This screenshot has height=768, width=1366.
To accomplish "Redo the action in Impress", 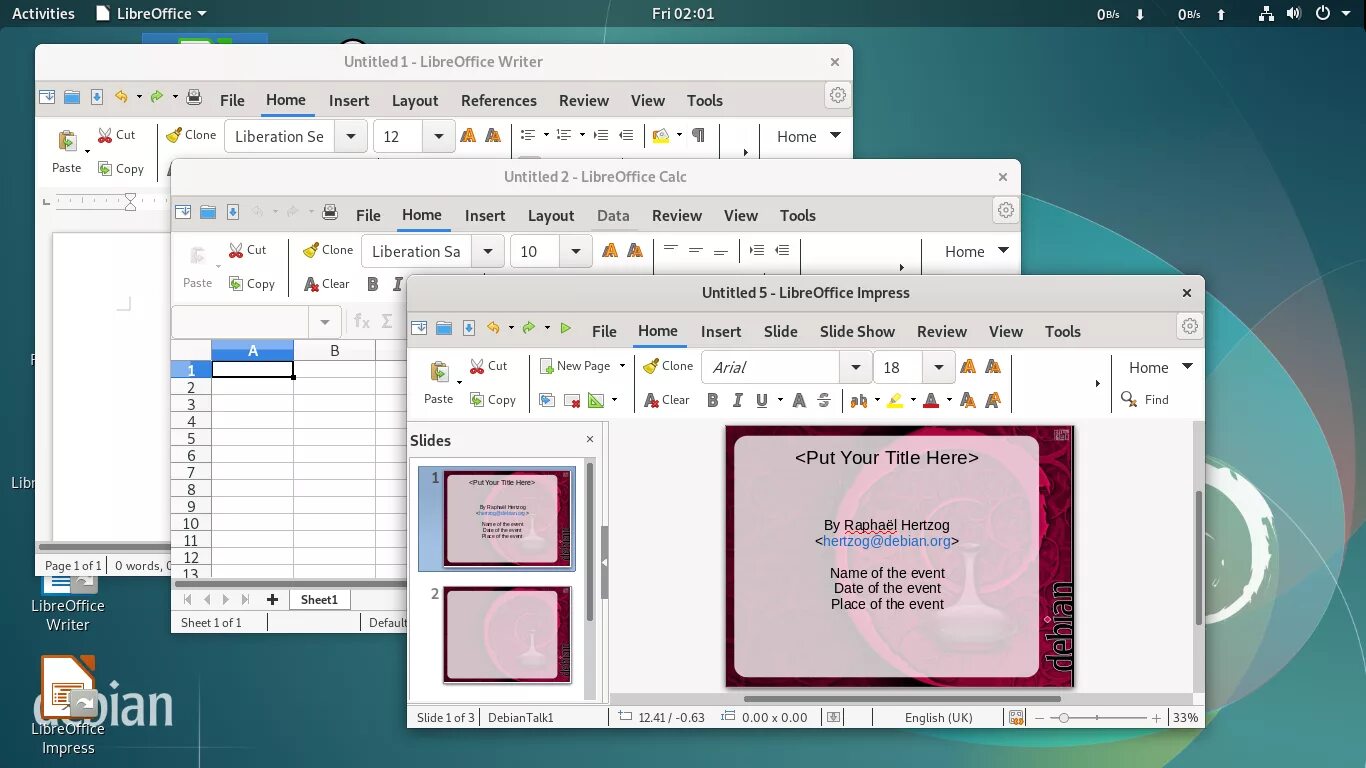I will 529,328.
